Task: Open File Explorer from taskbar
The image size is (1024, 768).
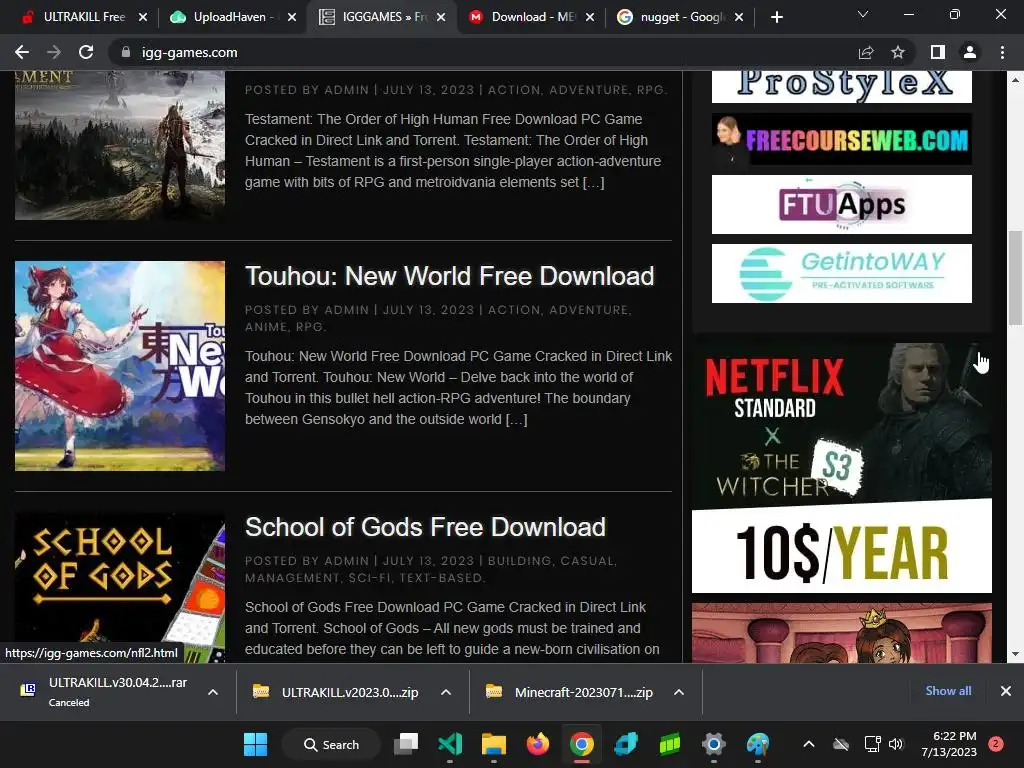Action: 494,744
